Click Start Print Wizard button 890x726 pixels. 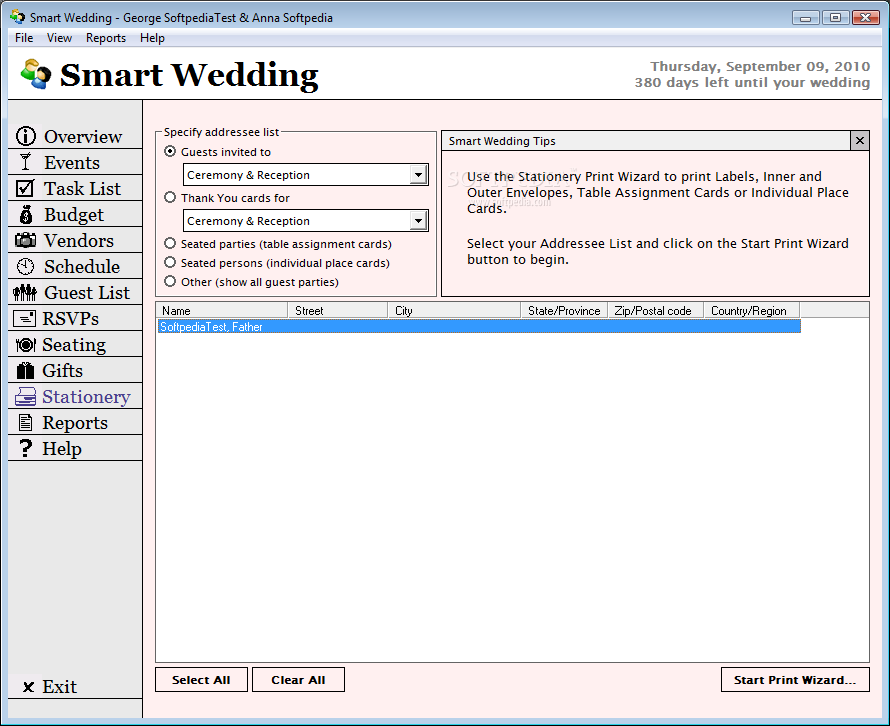pos(795,679)
